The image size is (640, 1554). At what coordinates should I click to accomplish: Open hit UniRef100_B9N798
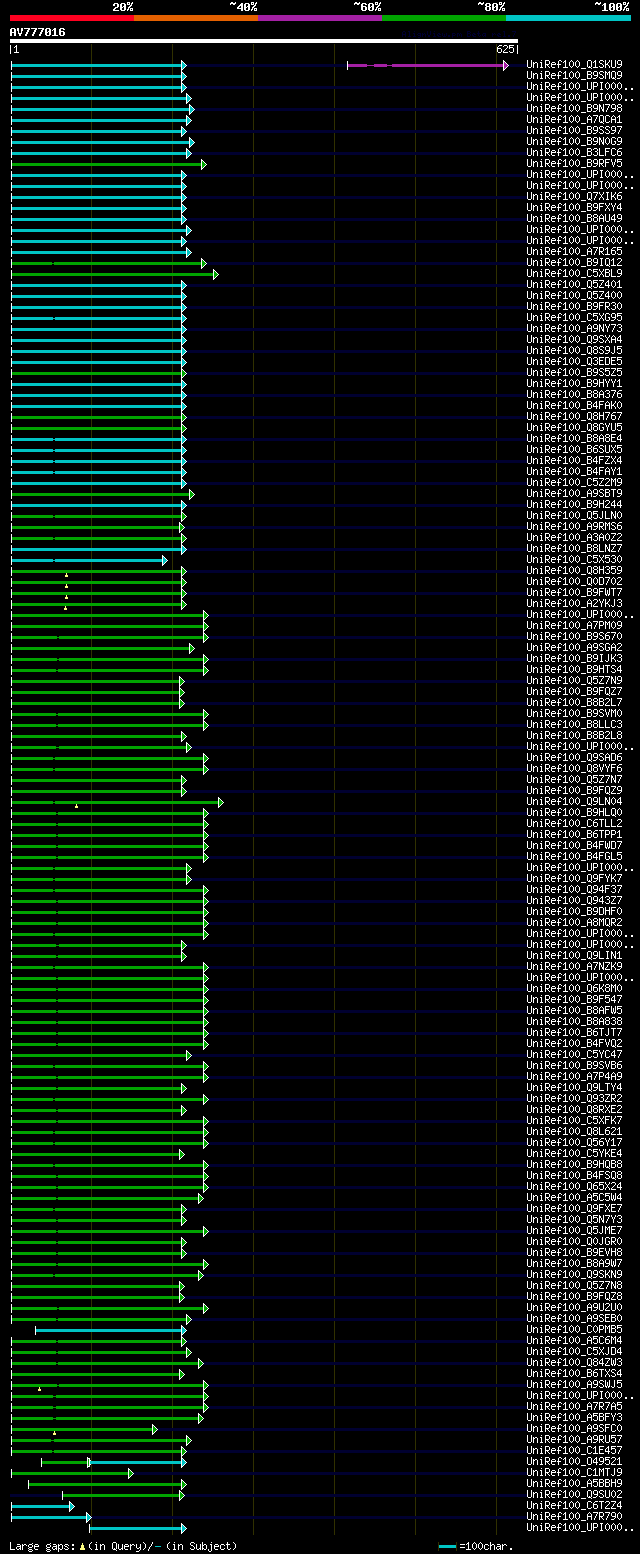574,108
